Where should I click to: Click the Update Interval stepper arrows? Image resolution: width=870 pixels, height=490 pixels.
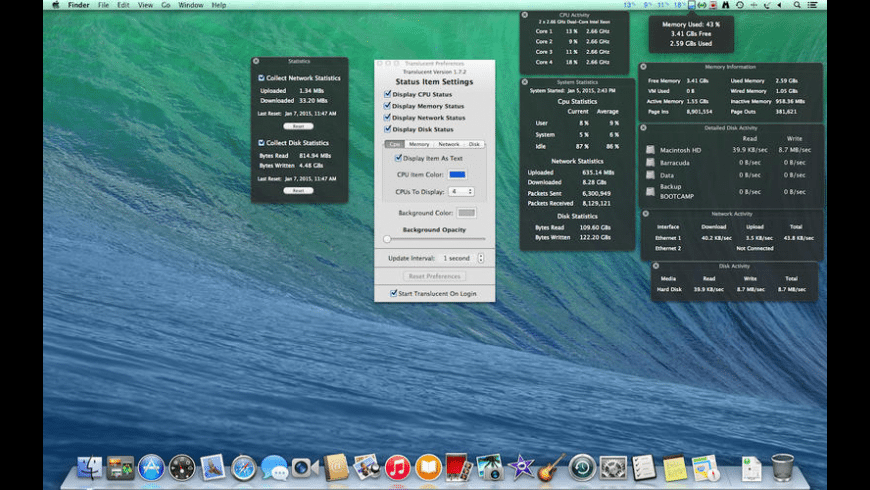[480, 258]
